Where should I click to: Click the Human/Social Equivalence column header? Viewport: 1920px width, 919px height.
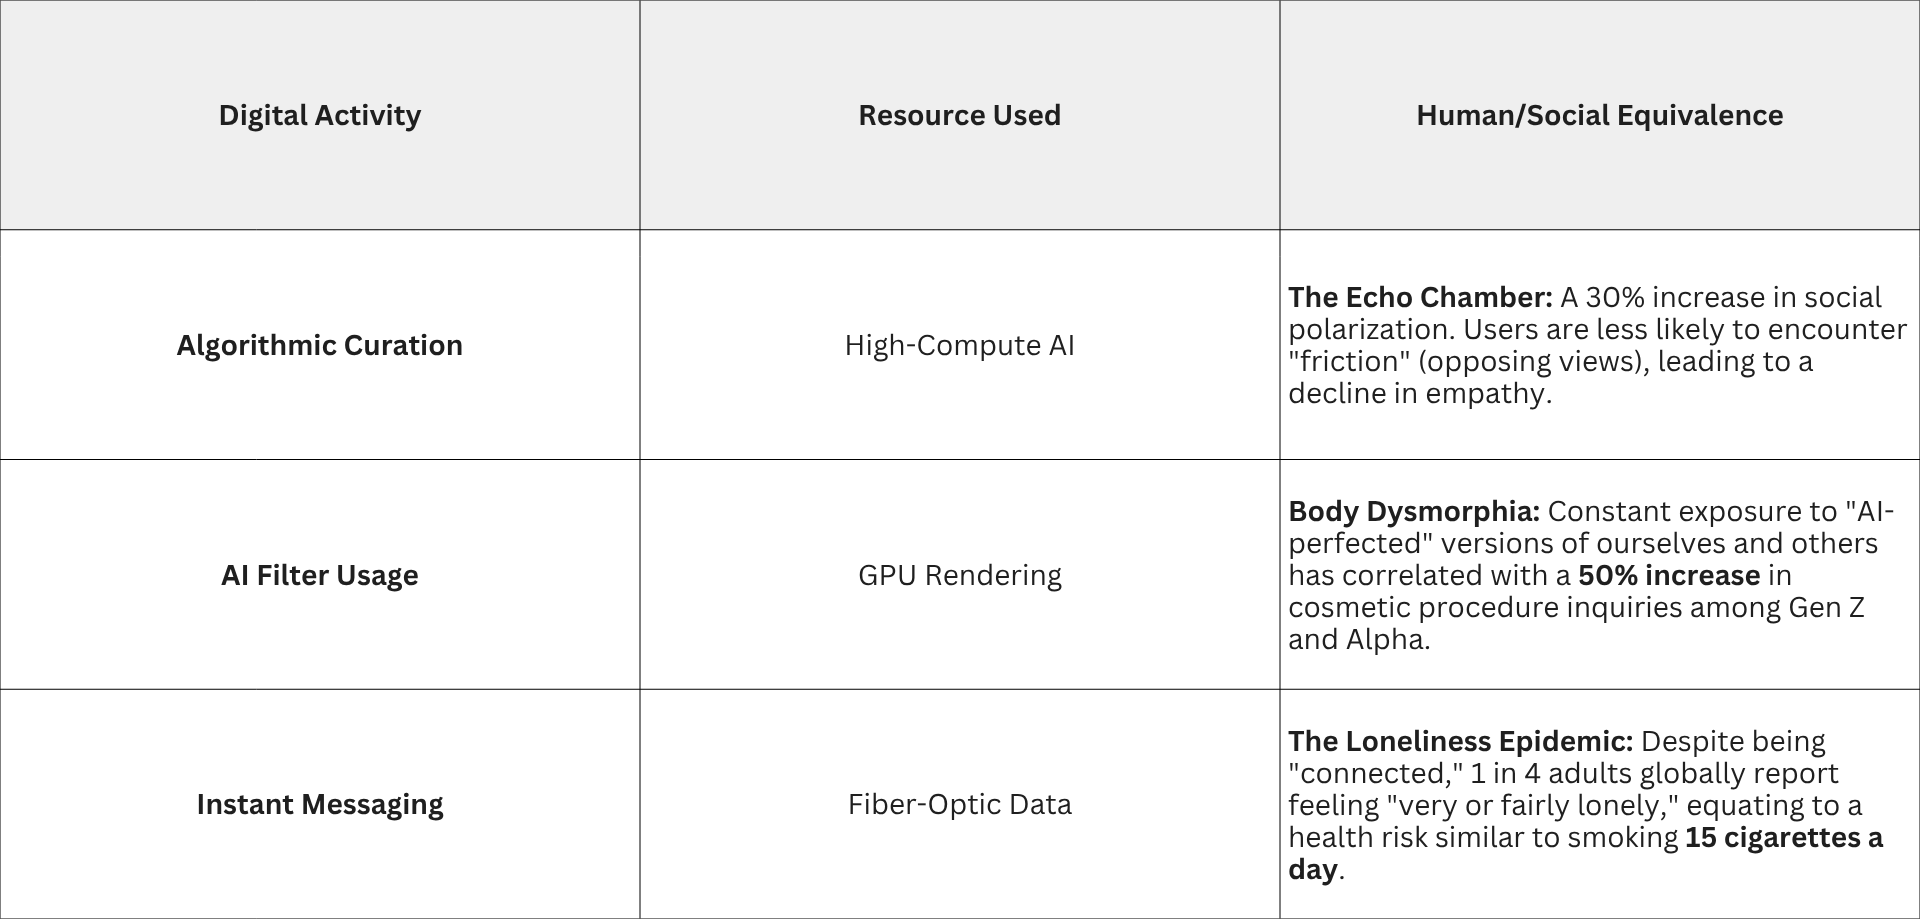coord(1599,115)
